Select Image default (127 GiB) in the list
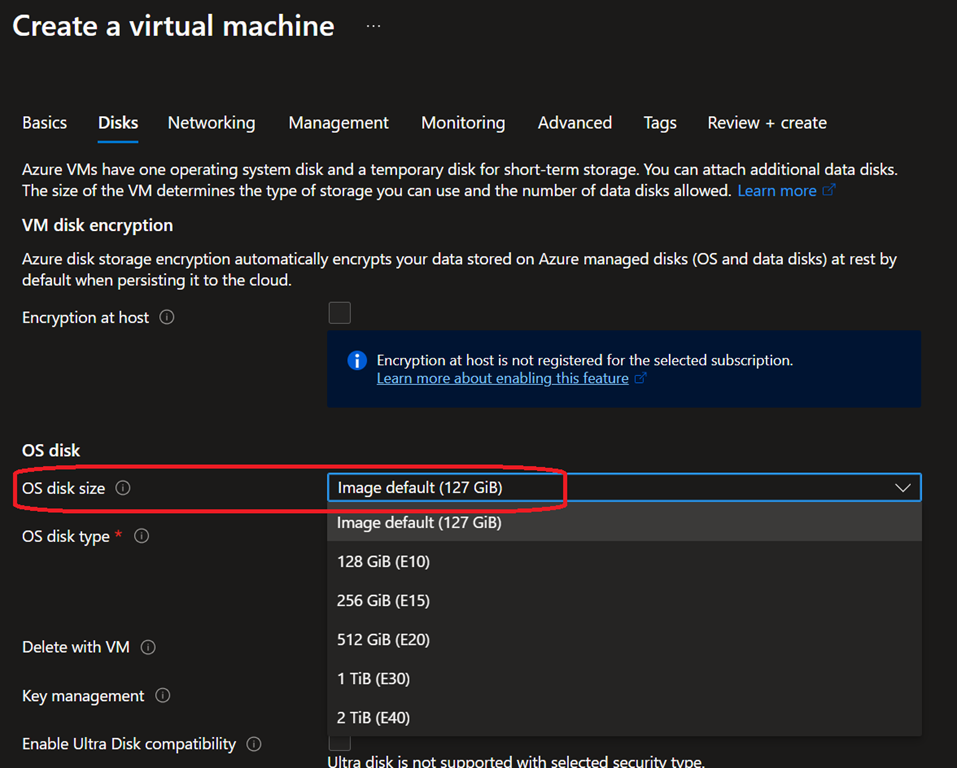This screenshot has width=957, height=768. [x=419, y=523]
